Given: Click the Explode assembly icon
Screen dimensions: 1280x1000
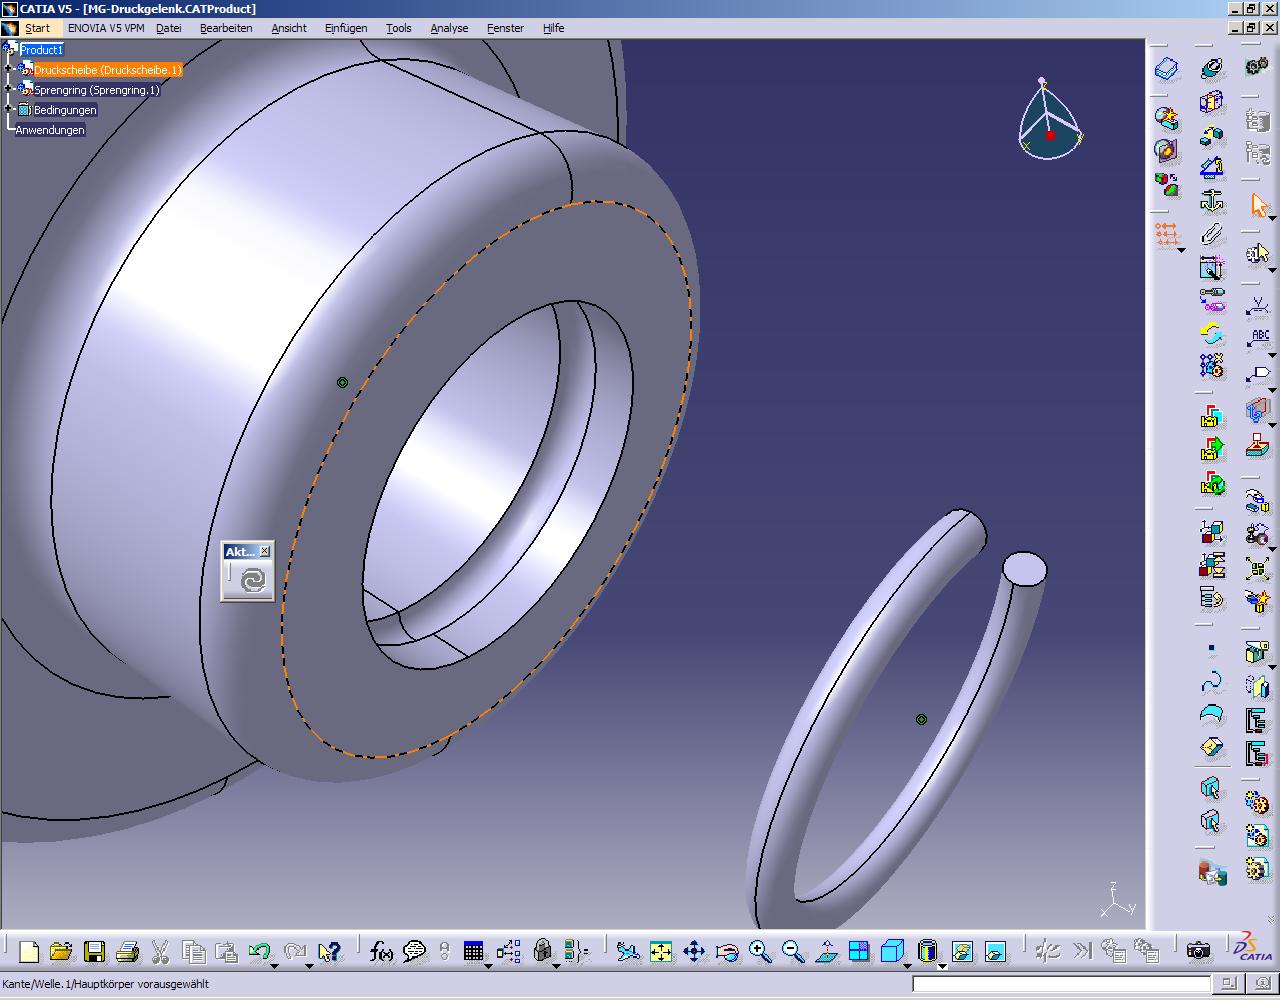Looking at the screenshot, I should [x=1258, y=569].
